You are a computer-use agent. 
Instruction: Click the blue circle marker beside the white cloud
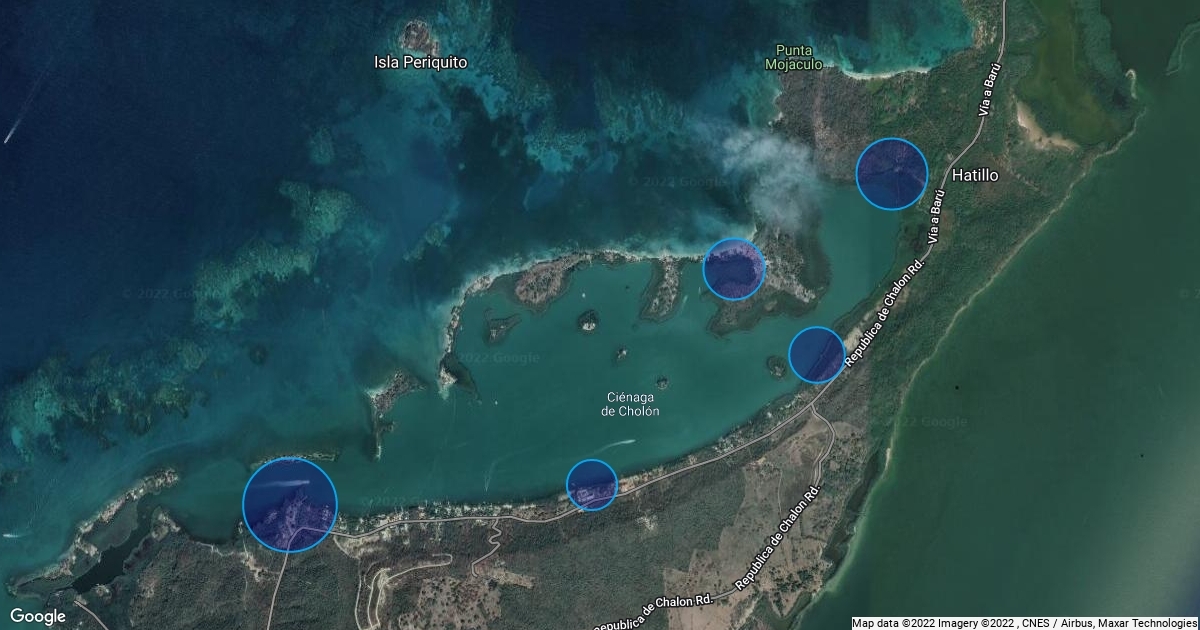tap(734, 269)
